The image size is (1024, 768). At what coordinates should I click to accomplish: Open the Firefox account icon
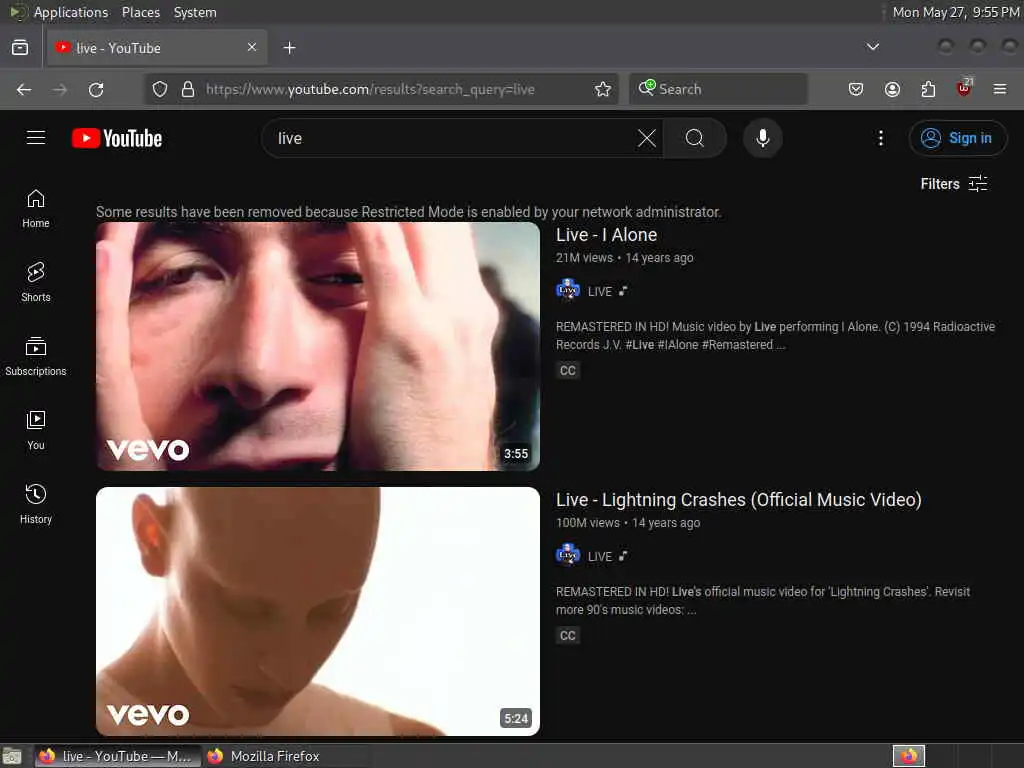pos(892,89)
